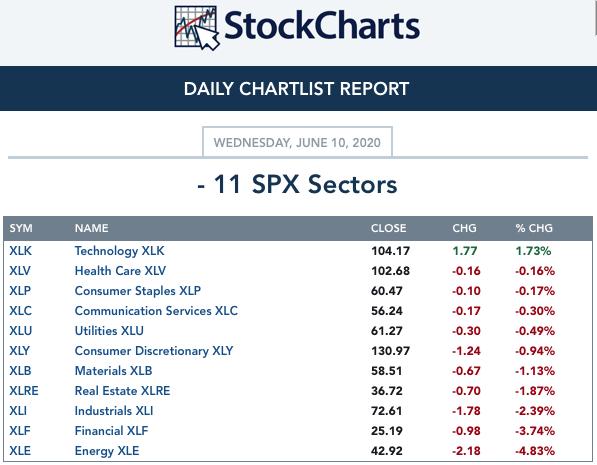Screen dimensions: 597x465
Task: Click the NAME column header
Action: point(92,228)
